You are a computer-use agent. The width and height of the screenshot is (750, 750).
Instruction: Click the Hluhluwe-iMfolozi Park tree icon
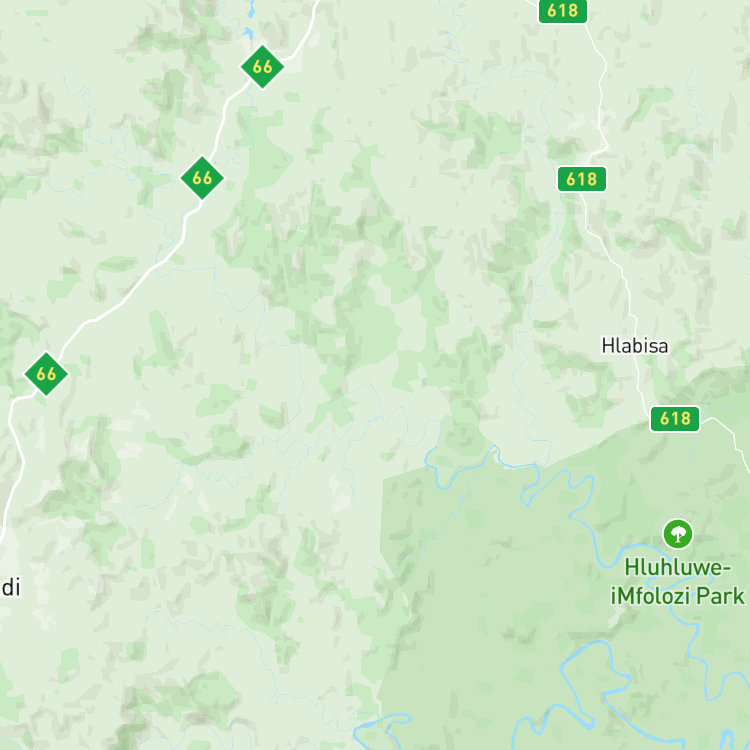pos(678,534)
